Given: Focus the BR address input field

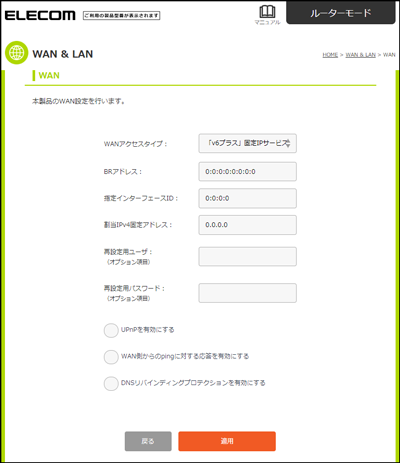Looking at the screenshot, I should pos(247,172).
